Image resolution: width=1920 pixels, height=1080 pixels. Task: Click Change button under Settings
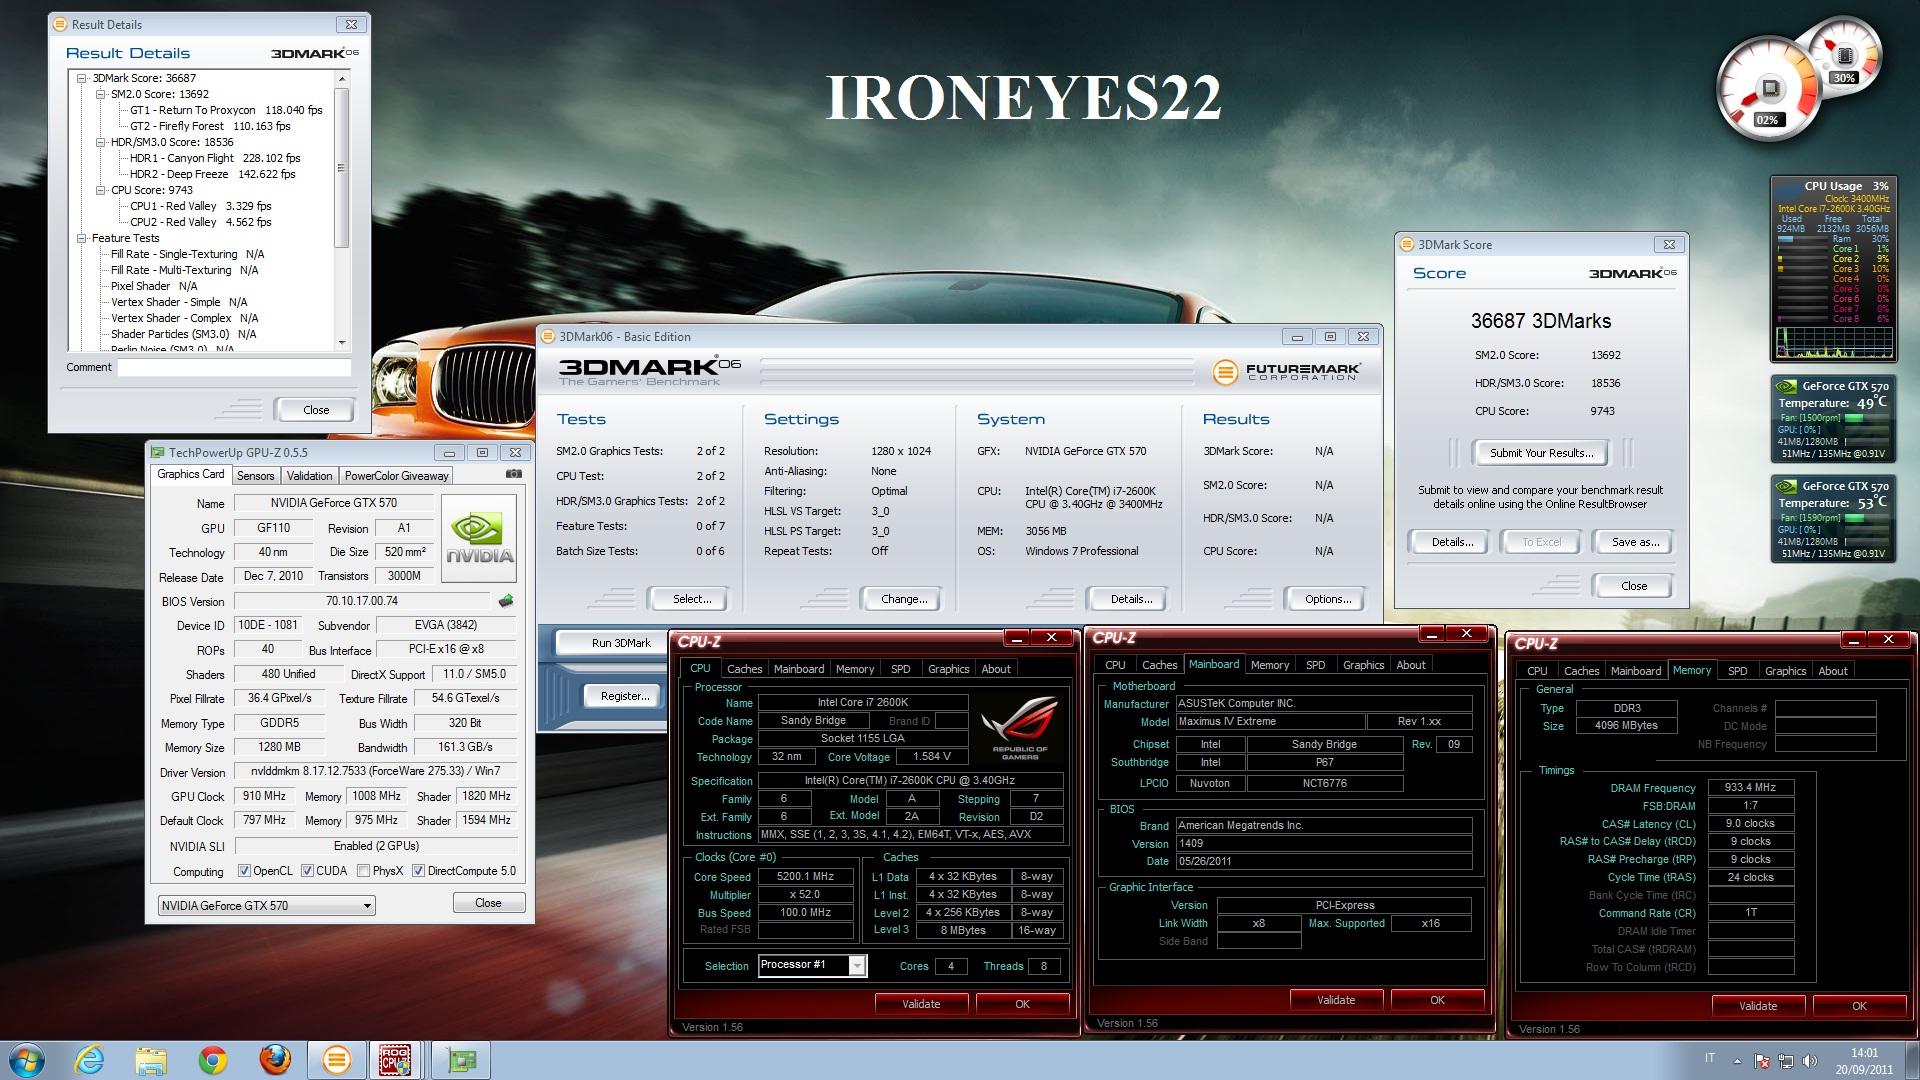tap(904, 599)
